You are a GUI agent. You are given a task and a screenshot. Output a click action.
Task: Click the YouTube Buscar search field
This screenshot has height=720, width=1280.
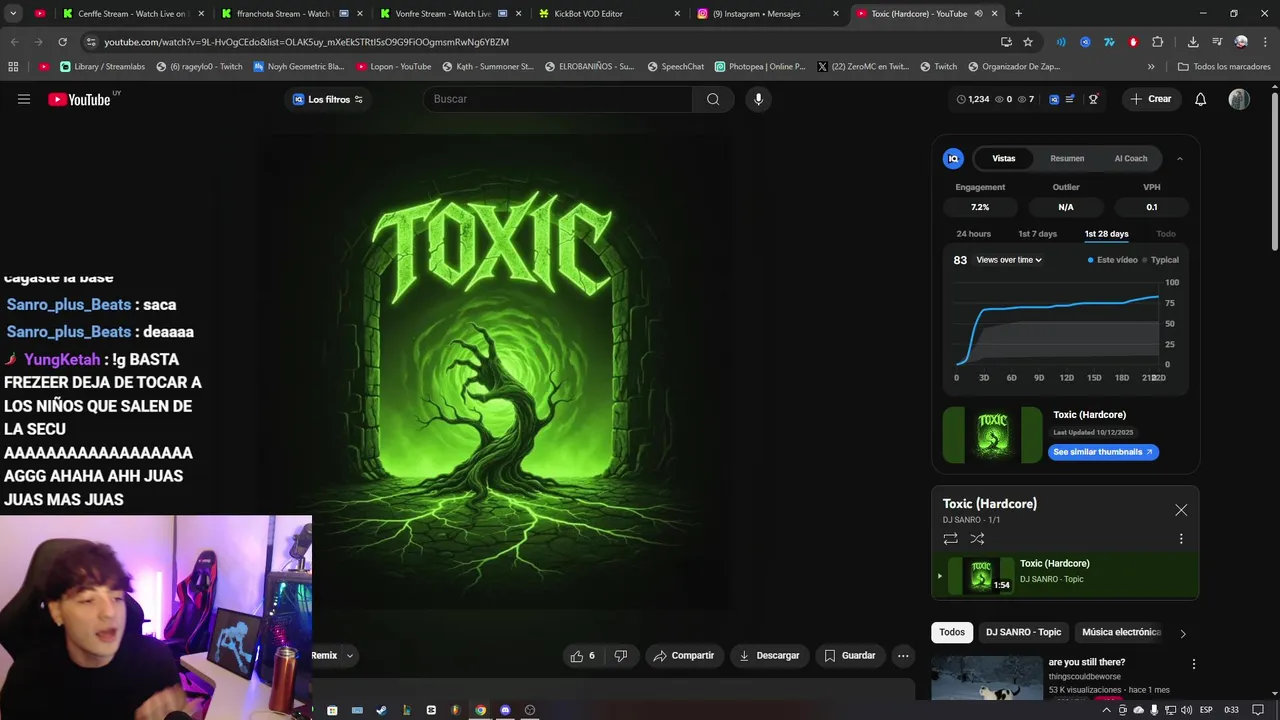558,99
